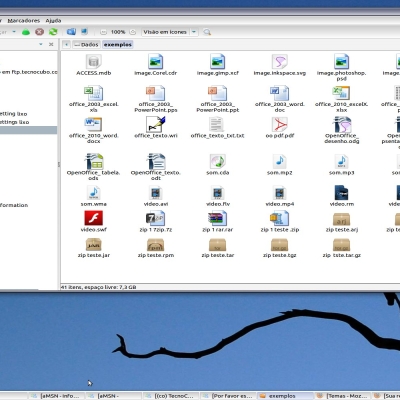Select the office_texto.wri pen icon
The image size is (400, 400).
pyautogui.click(x=155, y=124)
